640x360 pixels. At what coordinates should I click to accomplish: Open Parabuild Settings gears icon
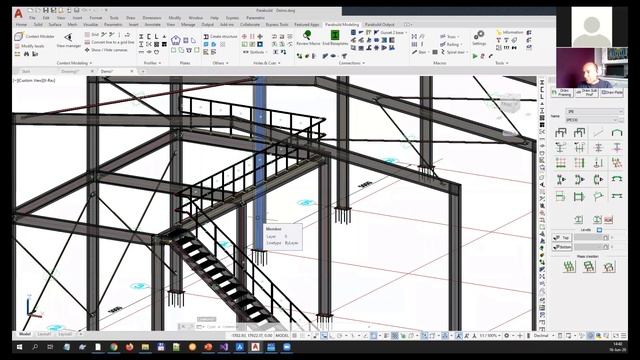[x=479, y=35]
